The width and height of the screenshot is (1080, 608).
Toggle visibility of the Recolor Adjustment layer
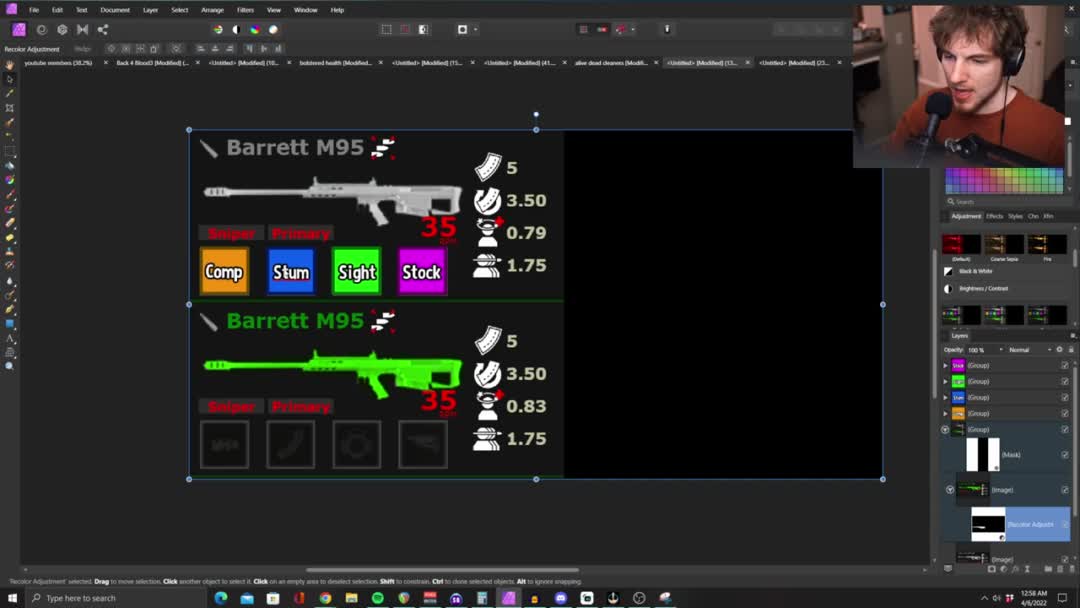1065,524
